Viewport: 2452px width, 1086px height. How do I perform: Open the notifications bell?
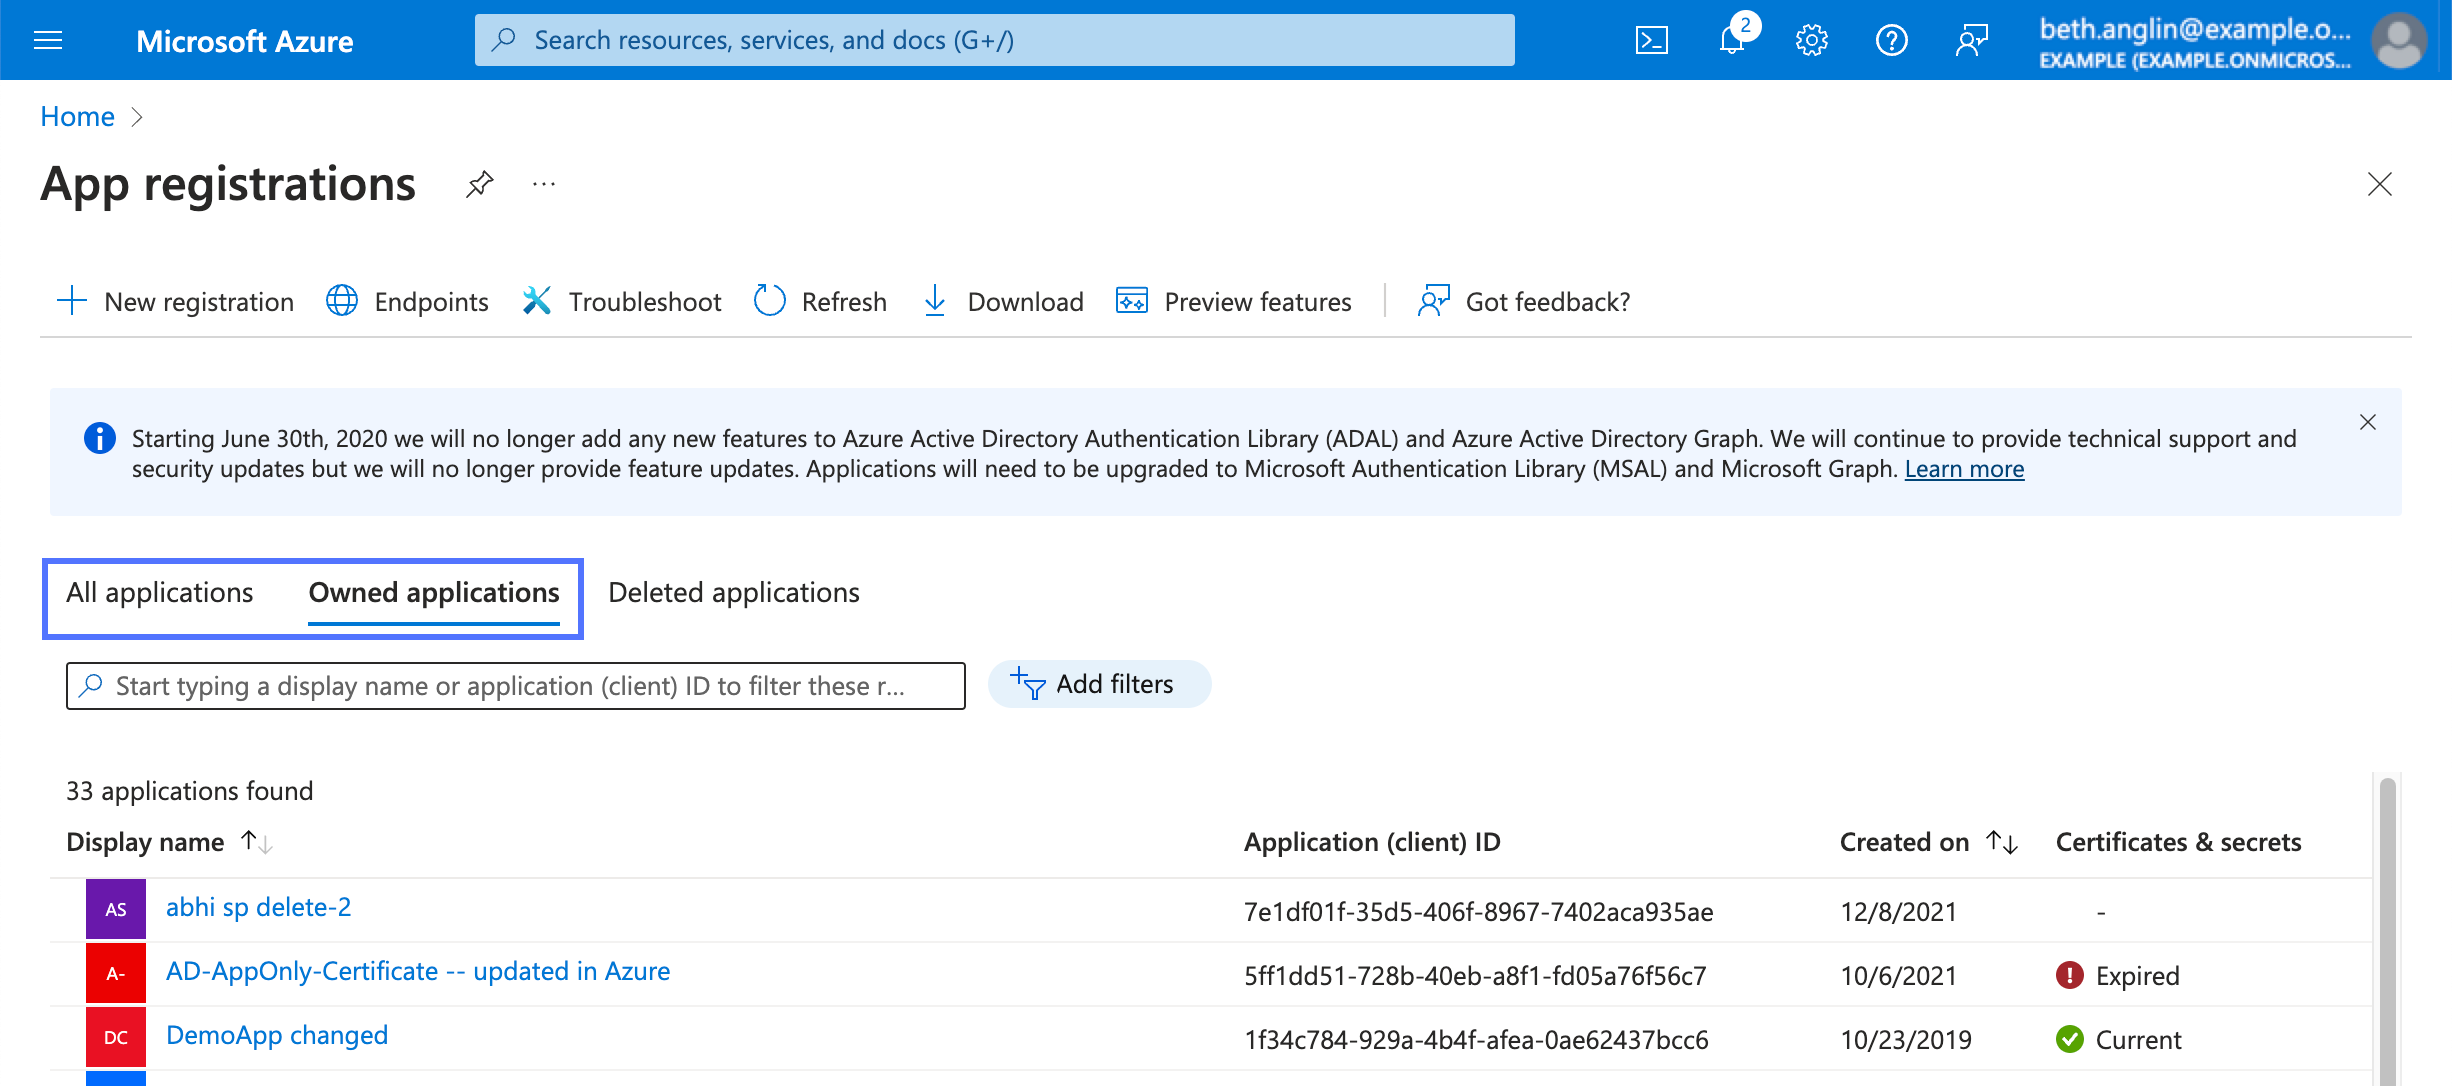point(1732,40)
